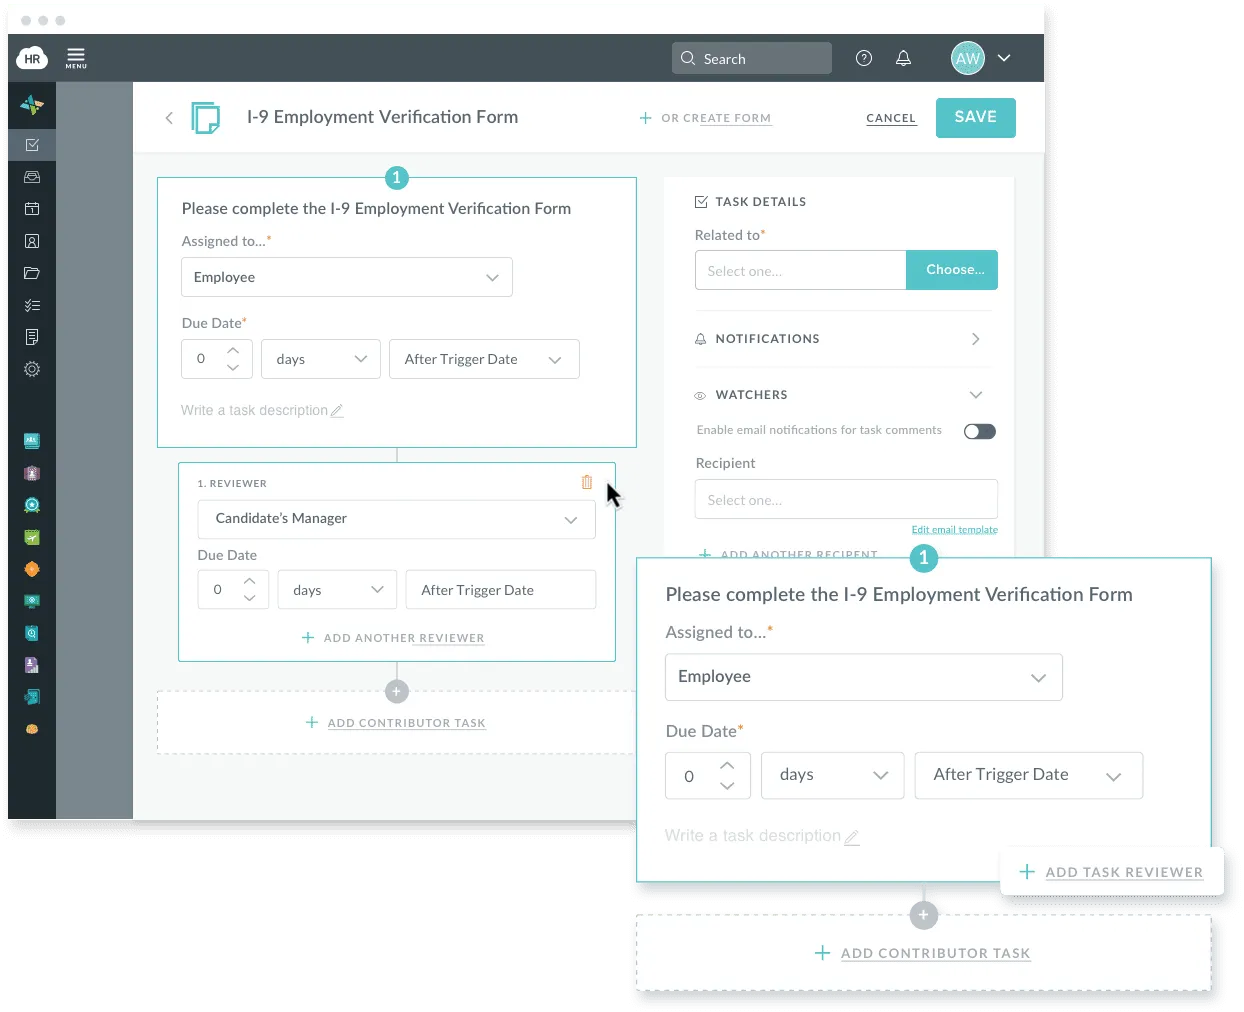Open the days dropdown in enlarged callout
Screen dimensions: 1244x1012
click(x=833, y=775)
